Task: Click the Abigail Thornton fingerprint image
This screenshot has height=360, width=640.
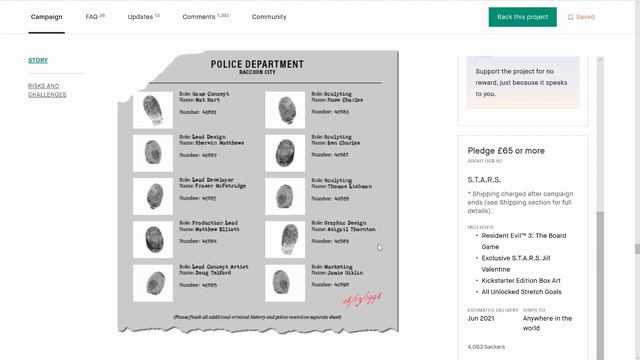Action: point(285,240)
